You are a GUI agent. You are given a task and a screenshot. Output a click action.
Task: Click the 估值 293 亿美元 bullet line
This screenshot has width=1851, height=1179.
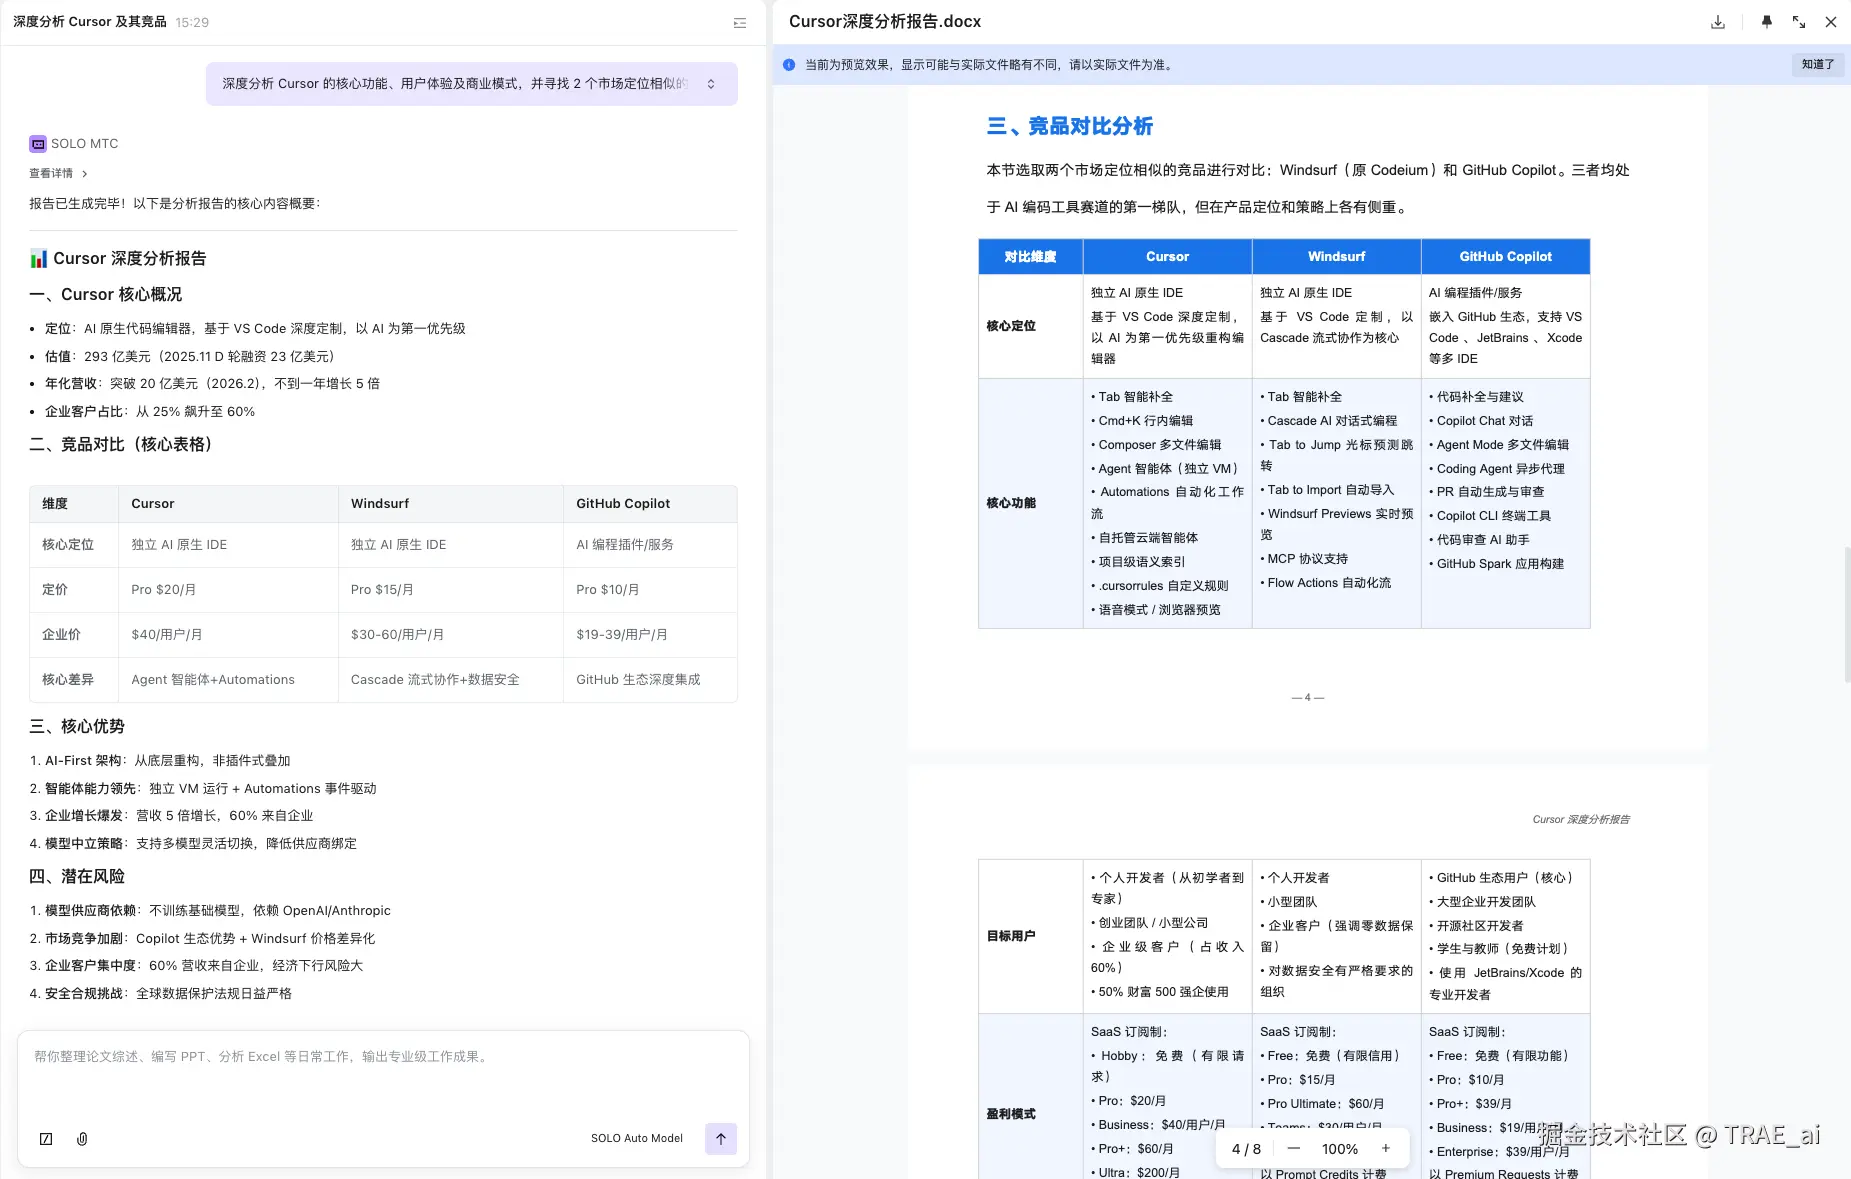coord(190,357)
